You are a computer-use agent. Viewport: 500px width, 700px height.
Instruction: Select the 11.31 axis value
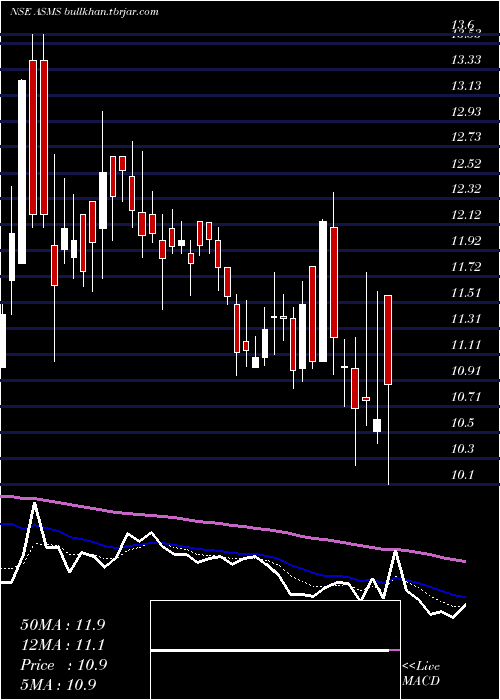pyautogui.click(x=466, y=319)
